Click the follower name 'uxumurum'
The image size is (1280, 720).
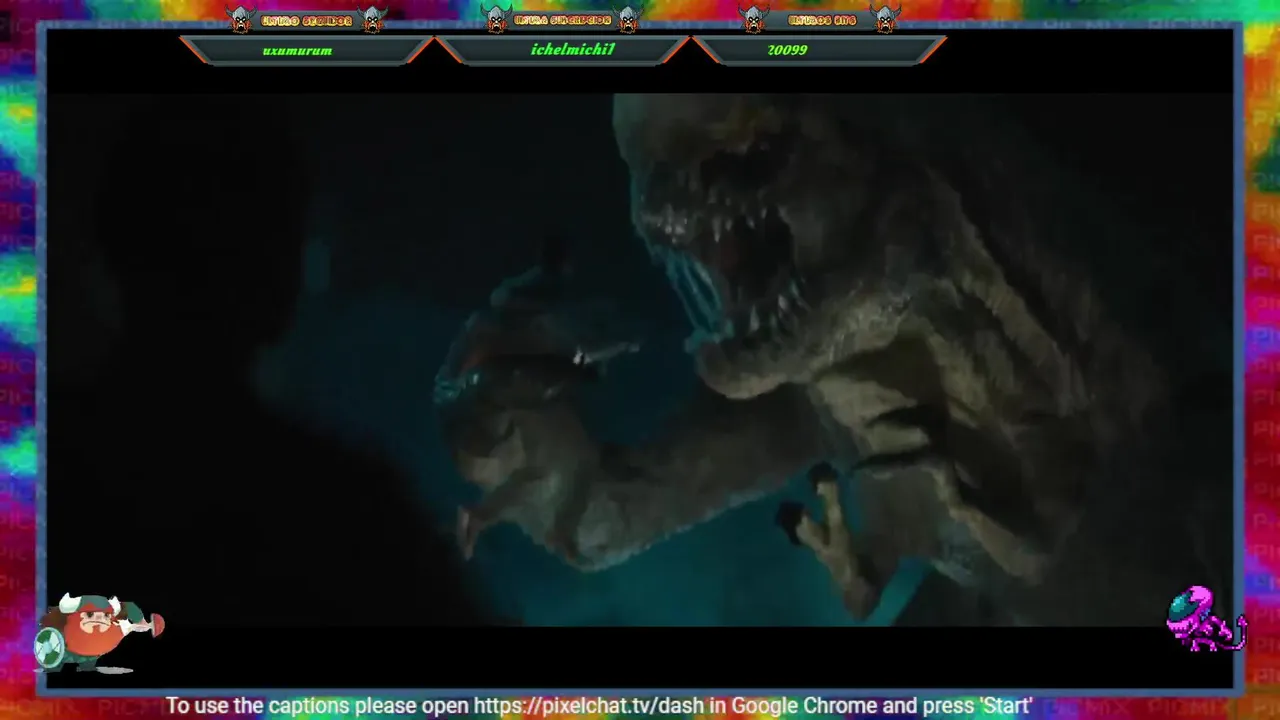297,50
